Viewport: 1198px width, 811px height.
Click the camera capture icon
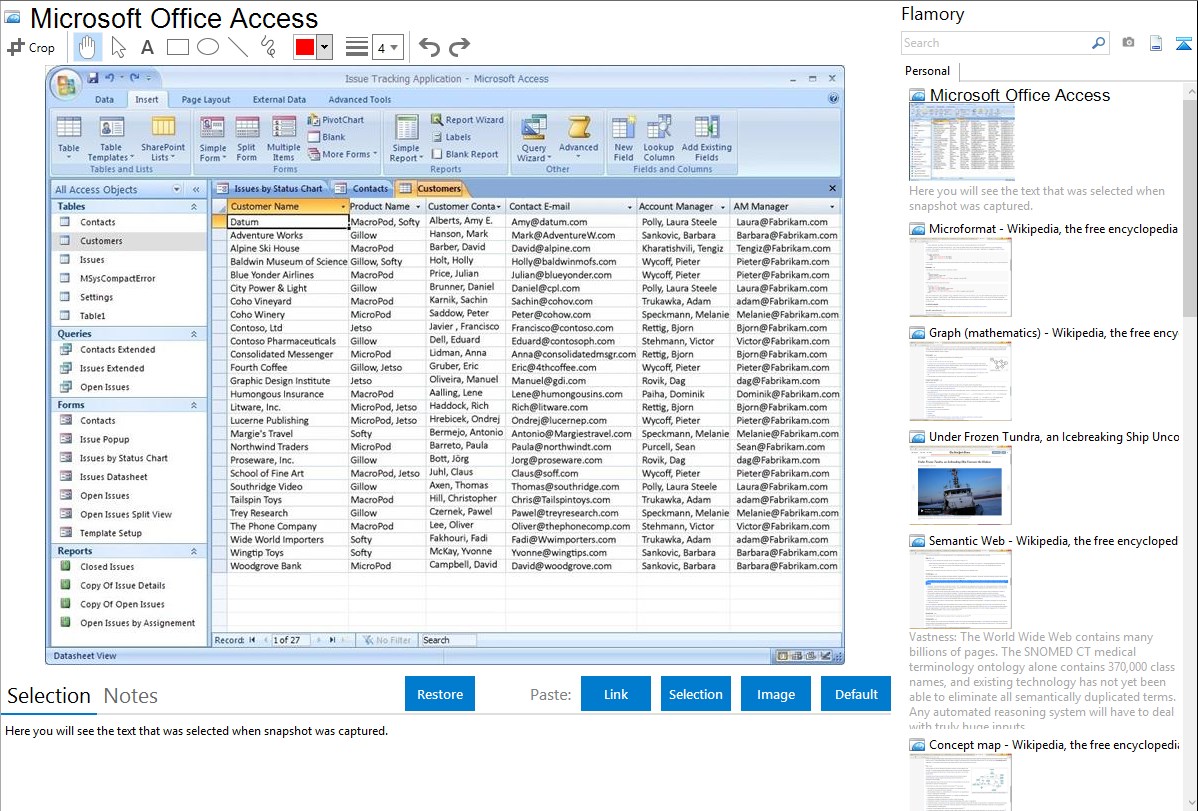1128,43
